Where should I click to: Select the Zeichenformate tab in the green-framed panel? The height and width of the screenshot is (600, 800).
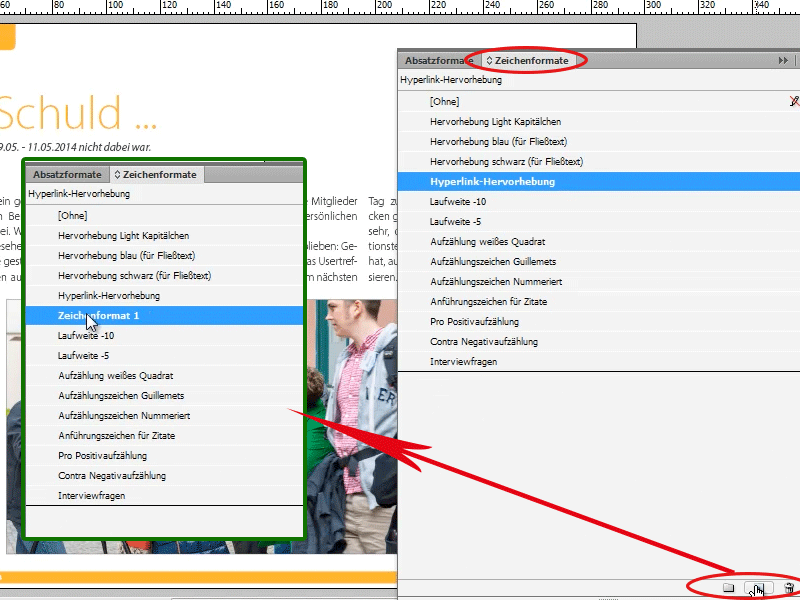pyautogui.click(x=156, y=174)
